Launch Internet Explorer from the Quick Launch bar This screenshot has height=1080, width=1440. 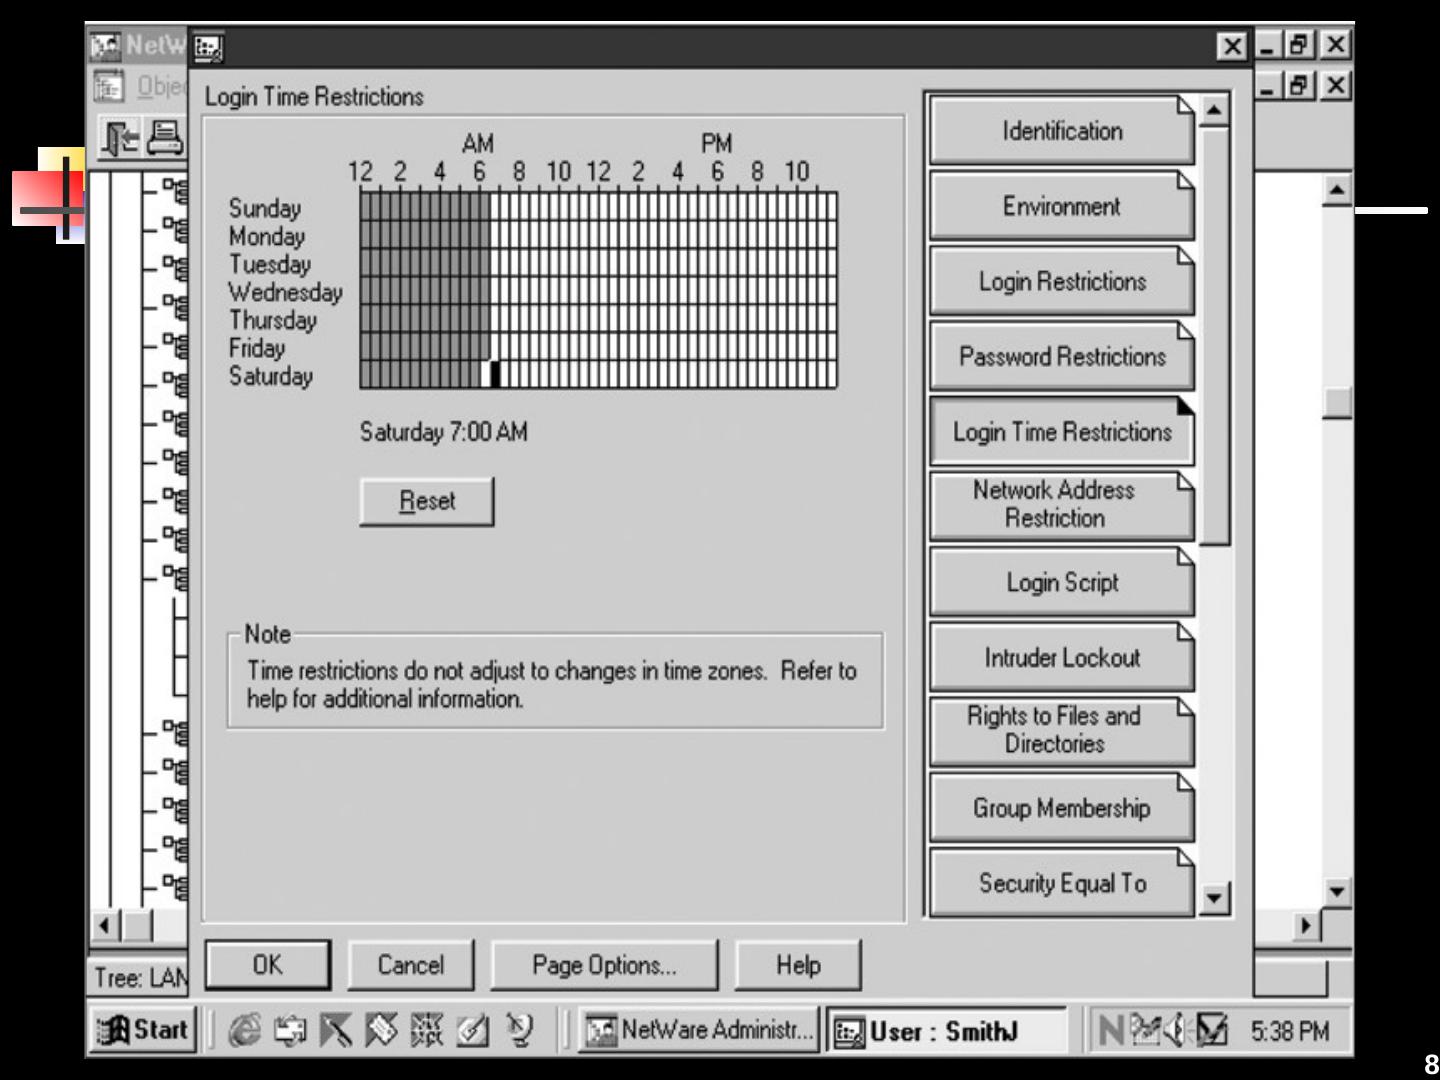(244, 1030)
